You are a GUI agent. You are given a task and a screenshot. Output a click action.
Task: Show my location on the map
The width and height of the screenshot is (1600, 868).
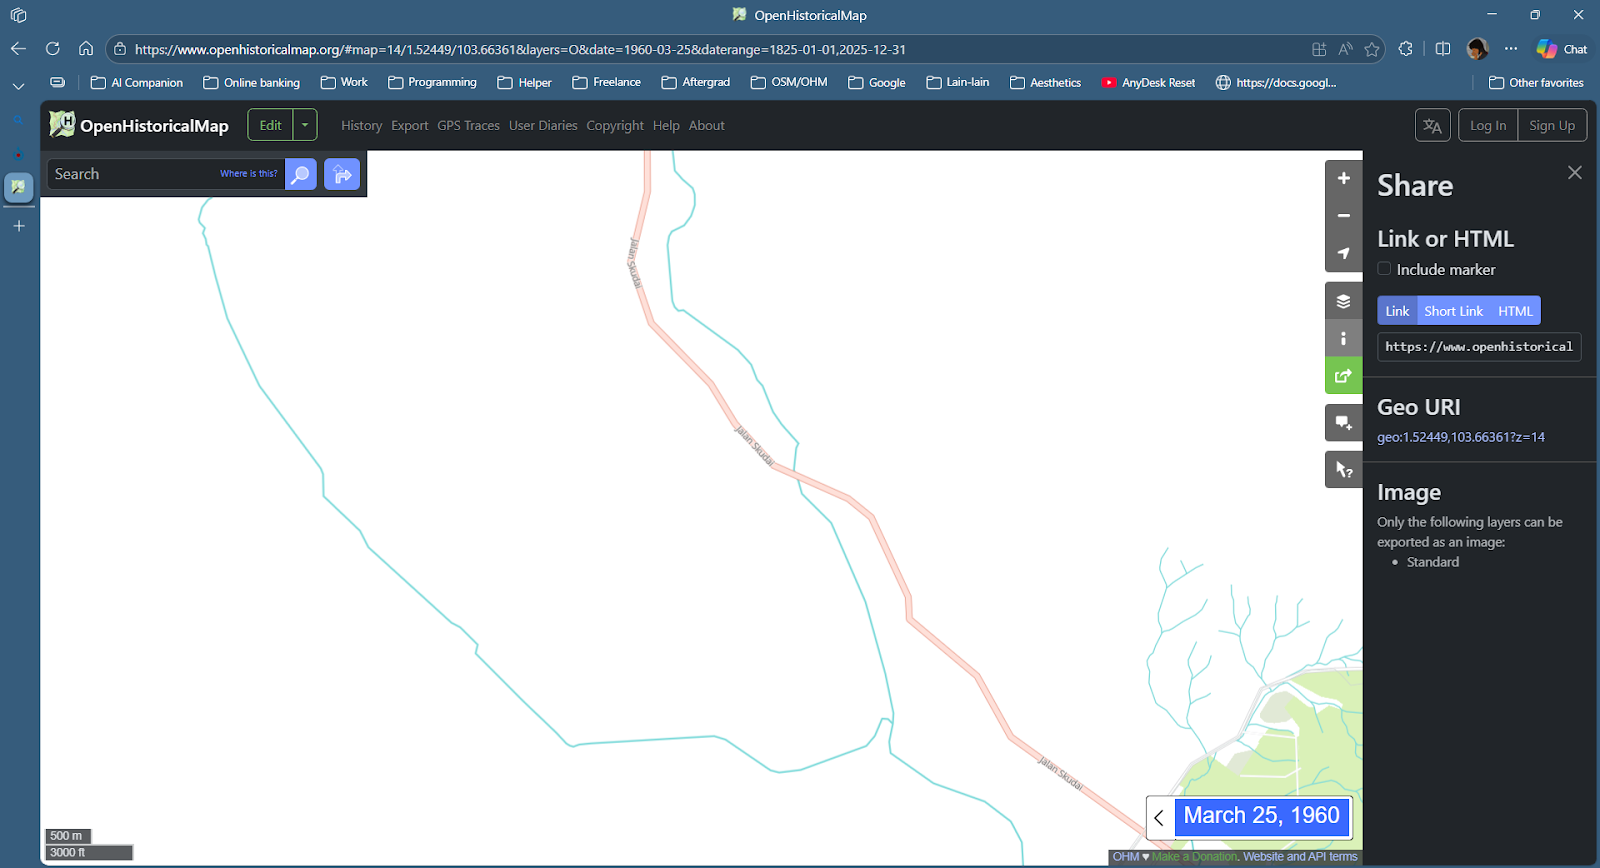[x=1343, y=253]
